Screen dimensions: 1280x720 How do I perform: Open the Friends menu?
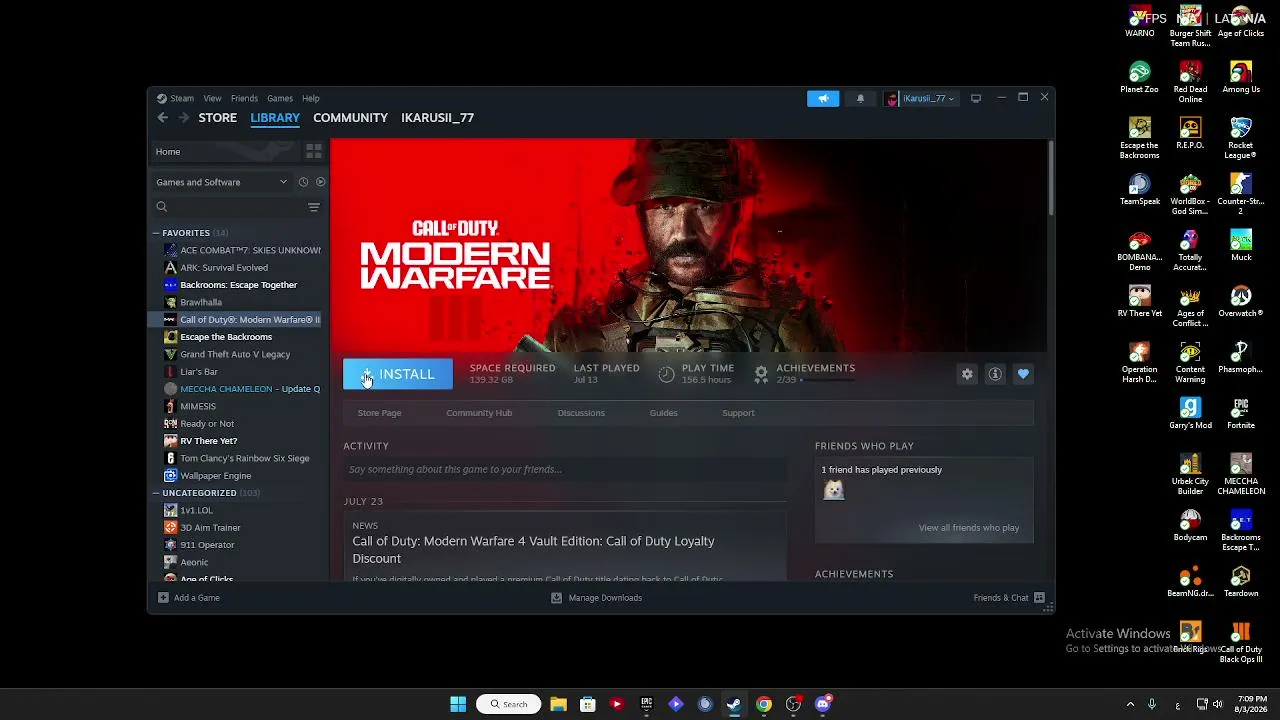coord(244,99)
